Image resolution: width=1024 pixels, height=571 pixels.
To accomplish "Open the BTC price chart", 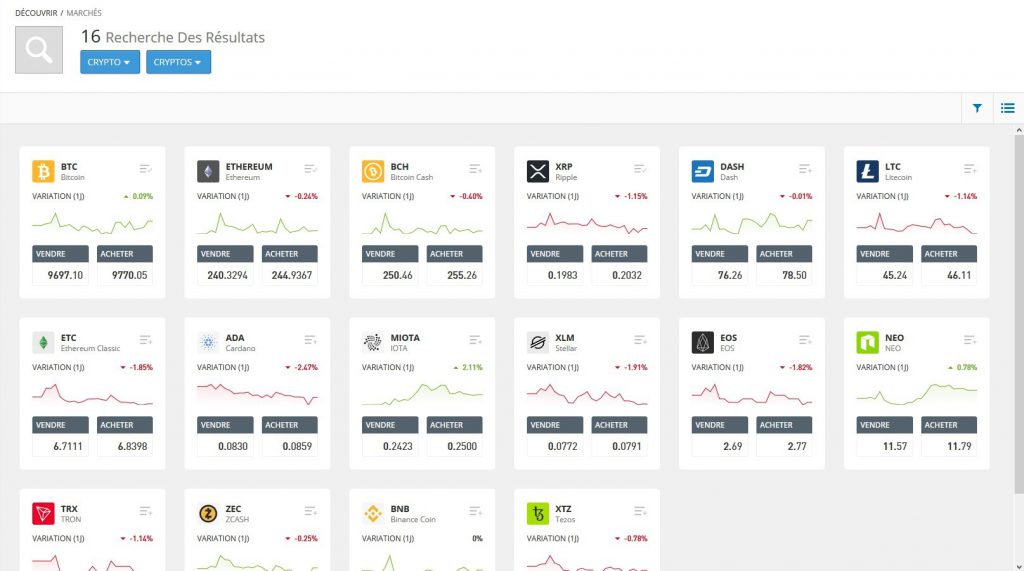I will [x=92, y=224].
